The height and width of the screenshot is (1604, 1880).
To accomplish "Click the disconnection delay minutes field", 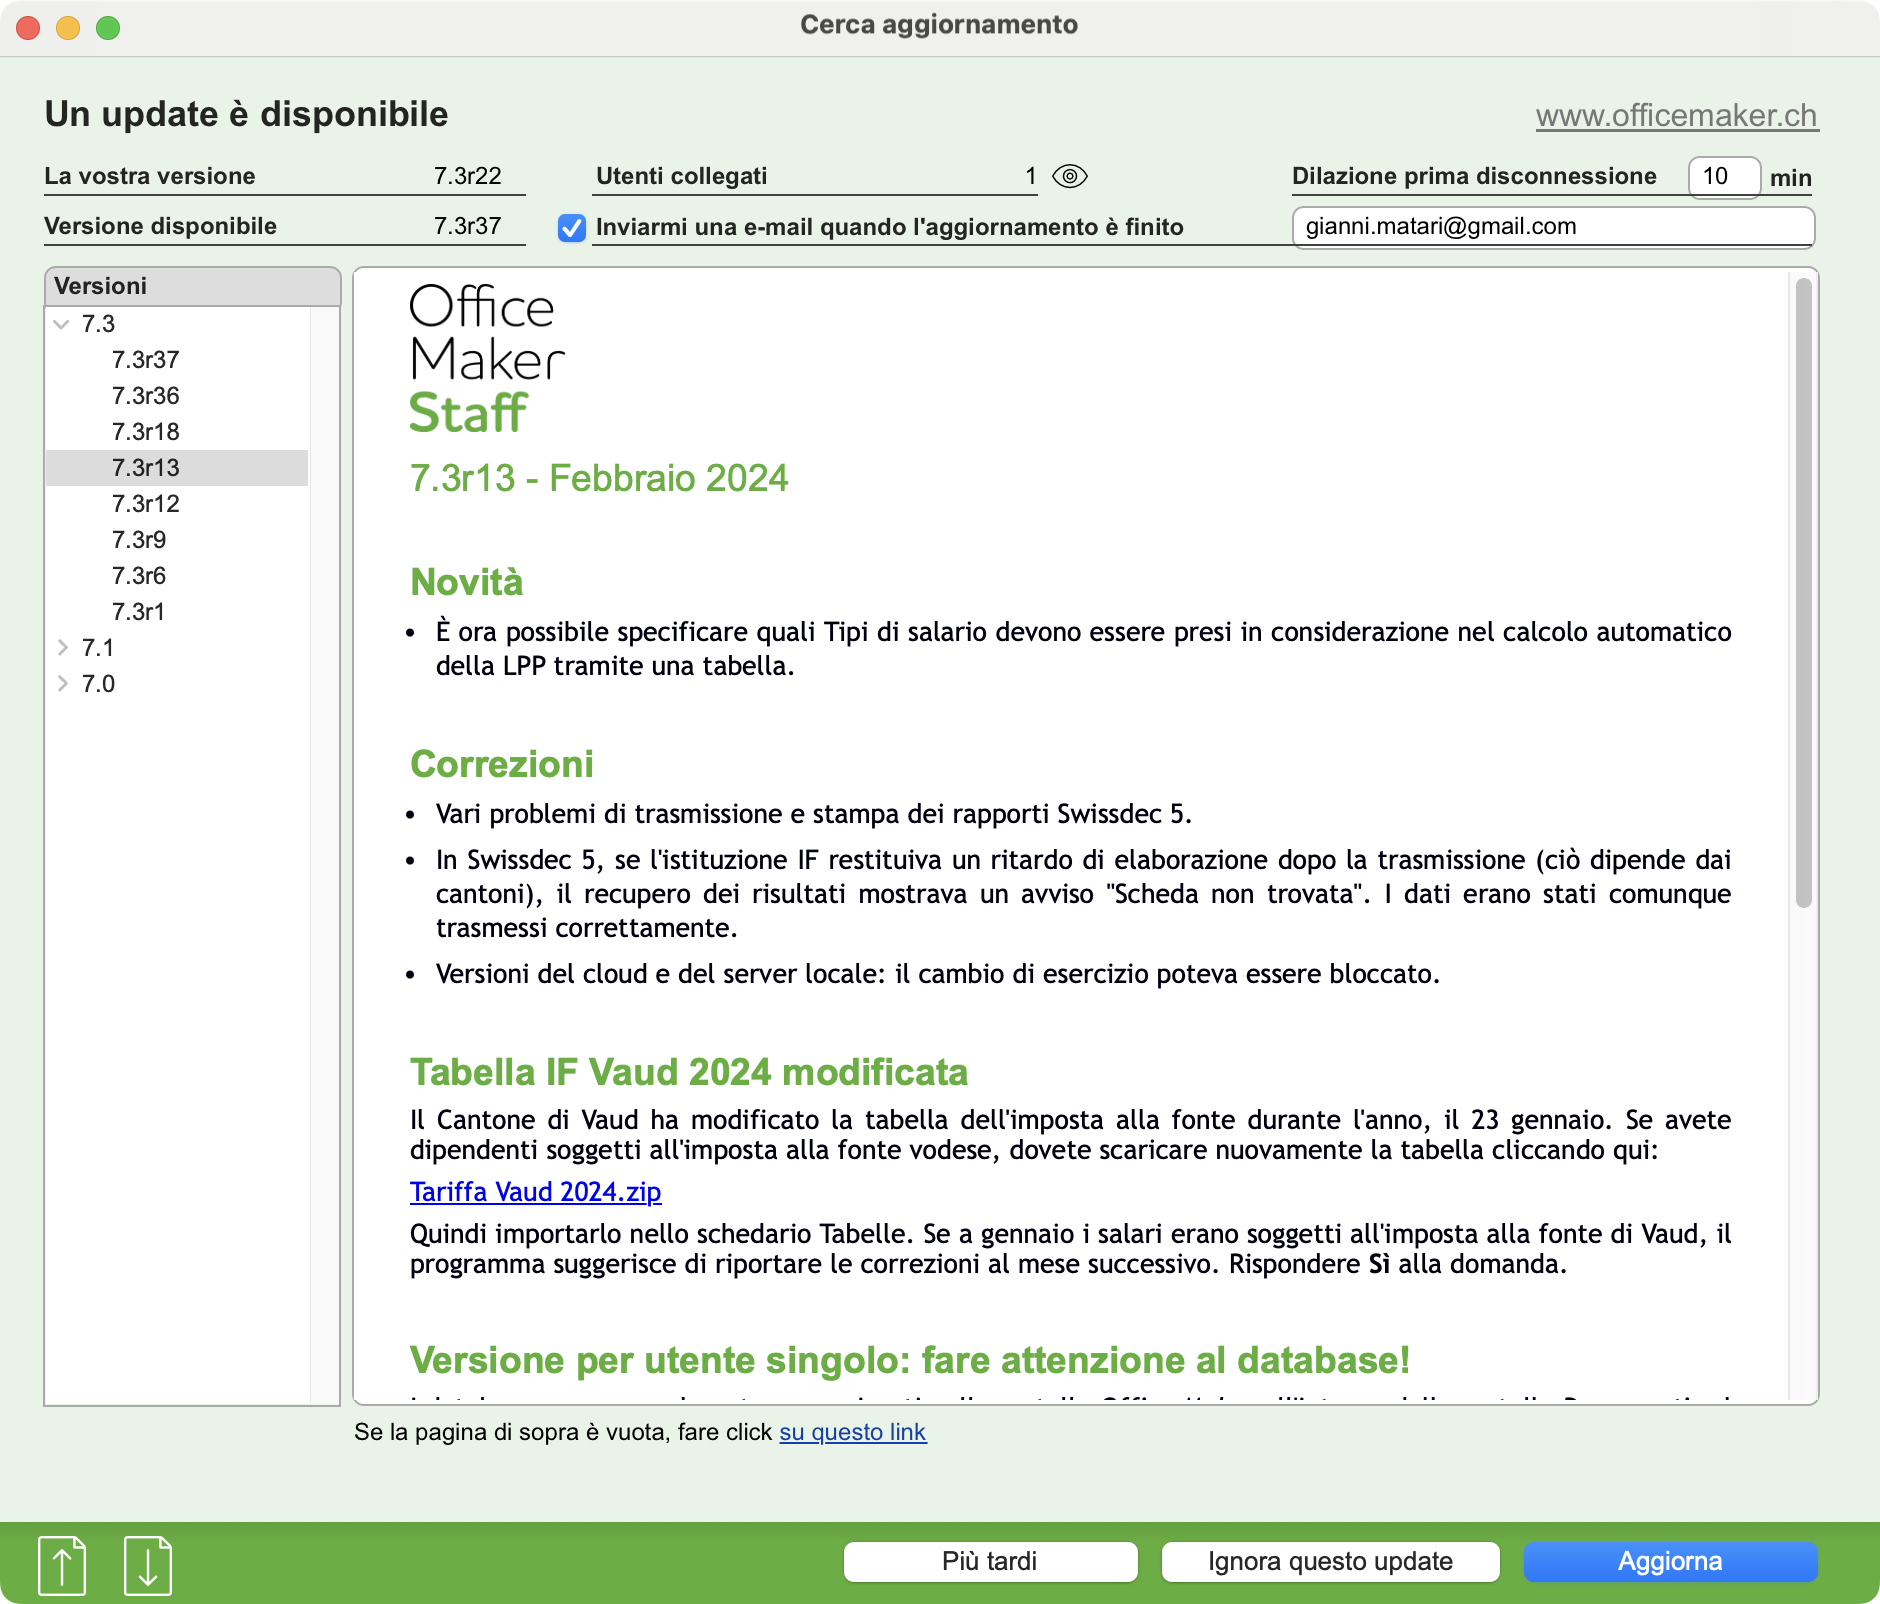I will click(1724, 177).
